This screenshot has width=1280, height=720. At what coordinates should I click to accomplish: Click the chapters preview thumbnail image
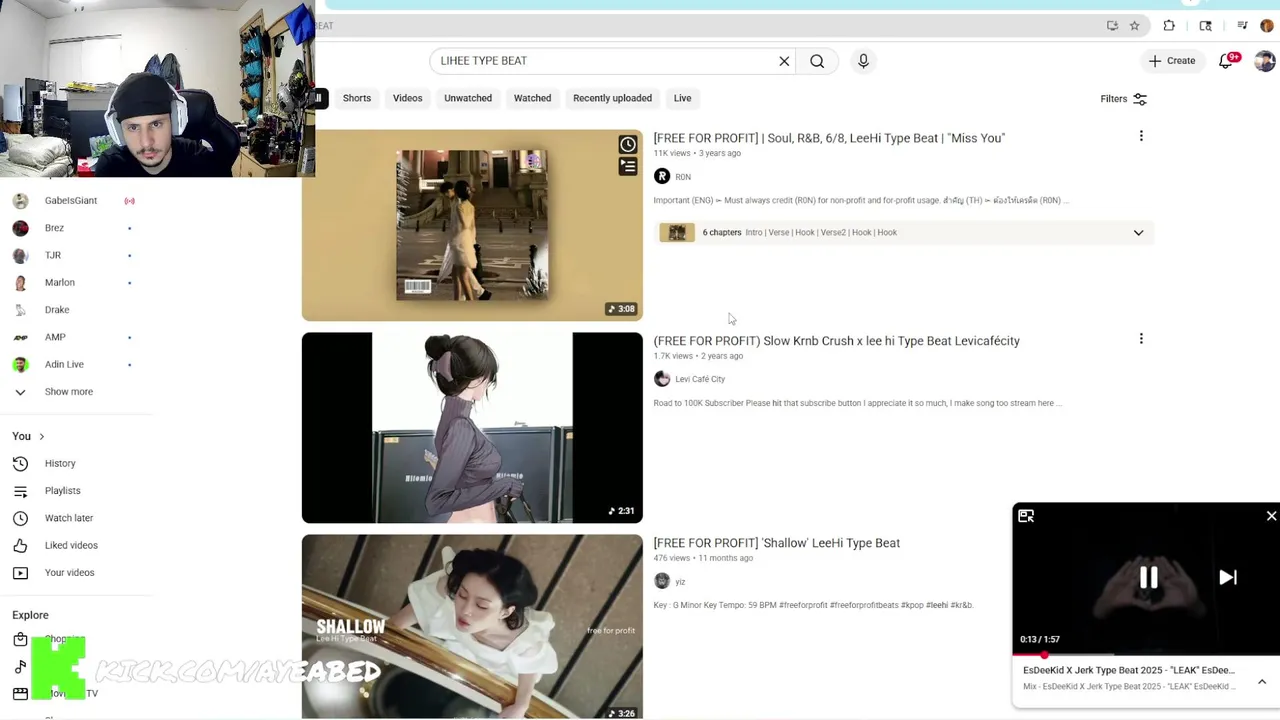pyautogui.click(x=677, y=233)
